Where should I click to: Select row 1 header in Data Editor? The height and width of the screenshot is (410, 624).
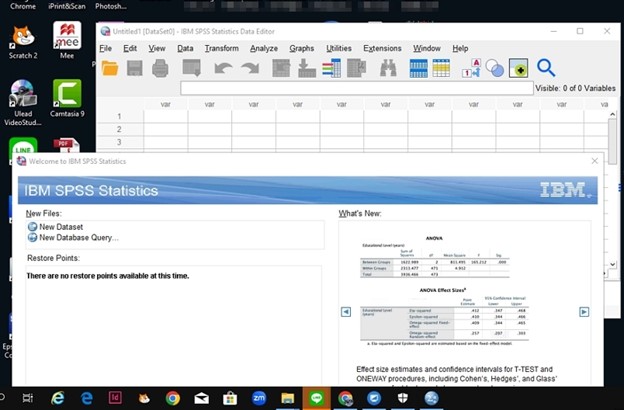click(119, 116)
